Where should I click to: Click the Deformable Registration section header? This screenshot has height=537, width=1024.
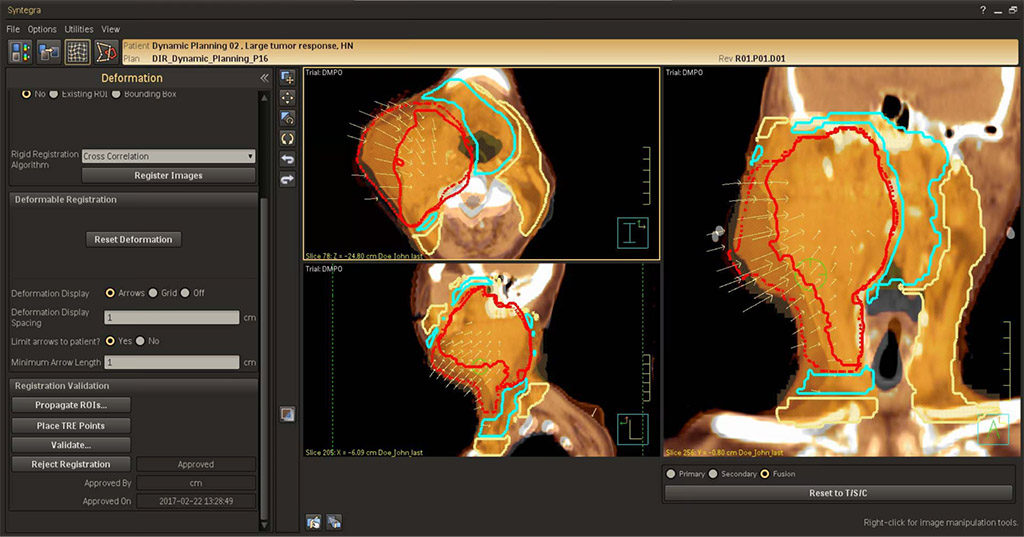coord(133,199)
